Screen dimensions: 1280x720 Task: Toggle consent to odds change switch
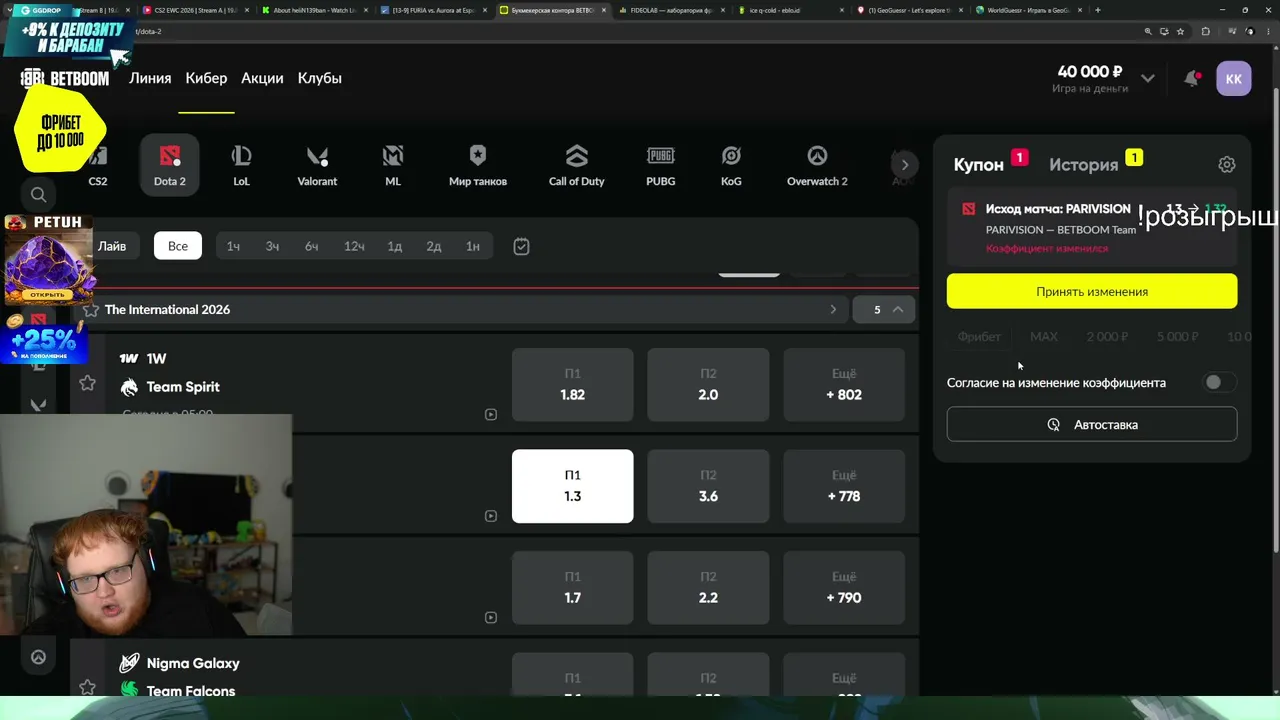1218,382
